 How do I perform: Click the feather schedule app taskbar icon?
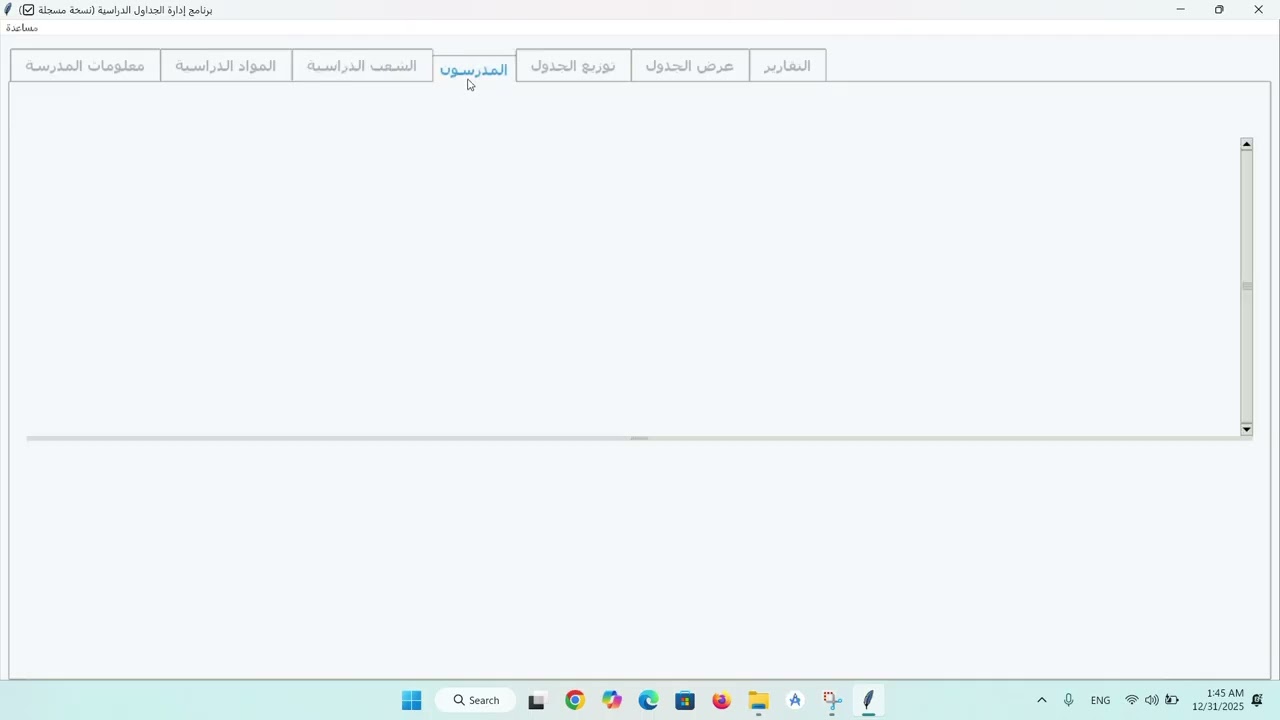click(869, 700)
